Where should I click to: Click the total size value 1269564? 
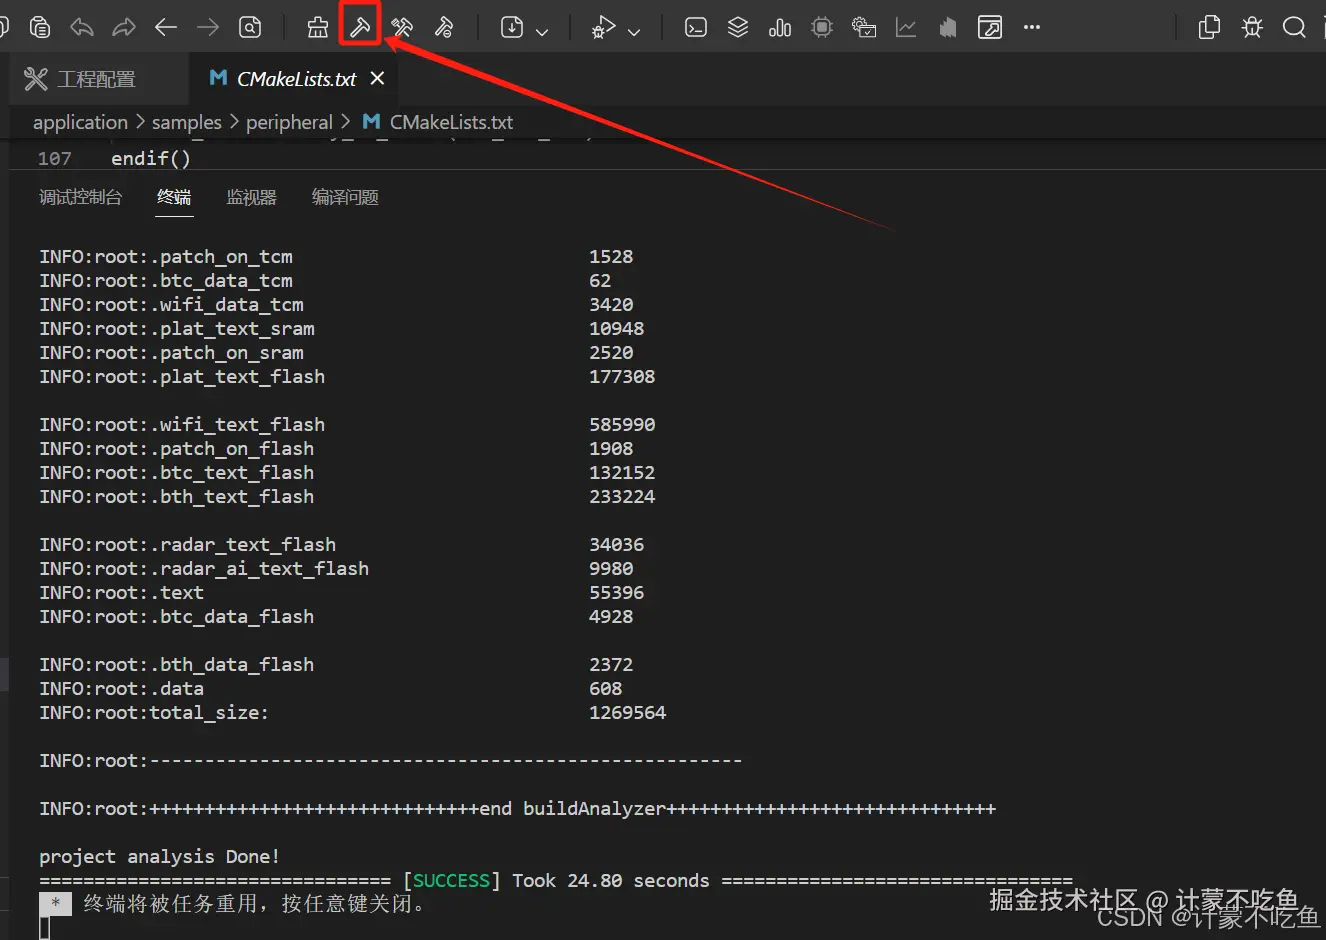tap(627, 713)
